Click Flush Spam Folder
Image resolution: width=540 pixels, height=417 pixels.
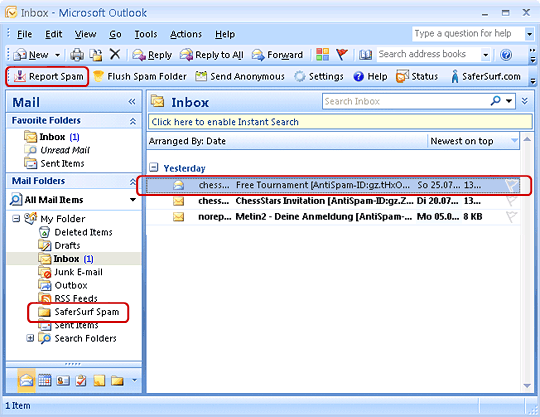[140, 76]
